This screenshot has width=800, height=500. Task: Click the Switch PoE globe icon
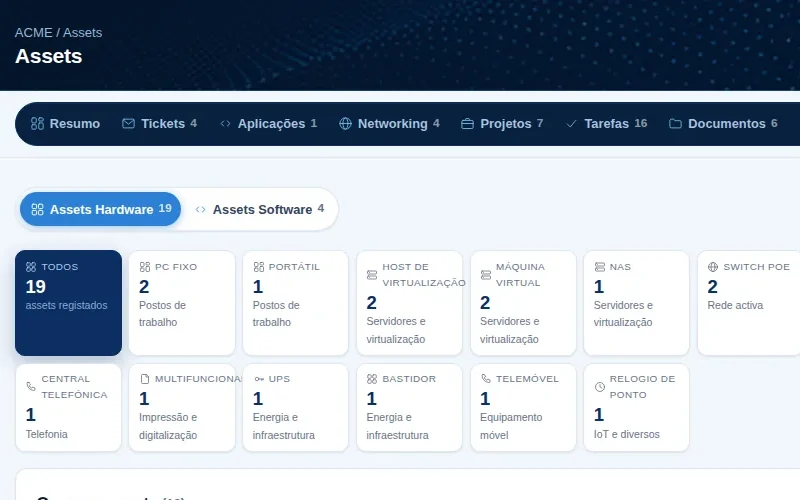(713, 267)
